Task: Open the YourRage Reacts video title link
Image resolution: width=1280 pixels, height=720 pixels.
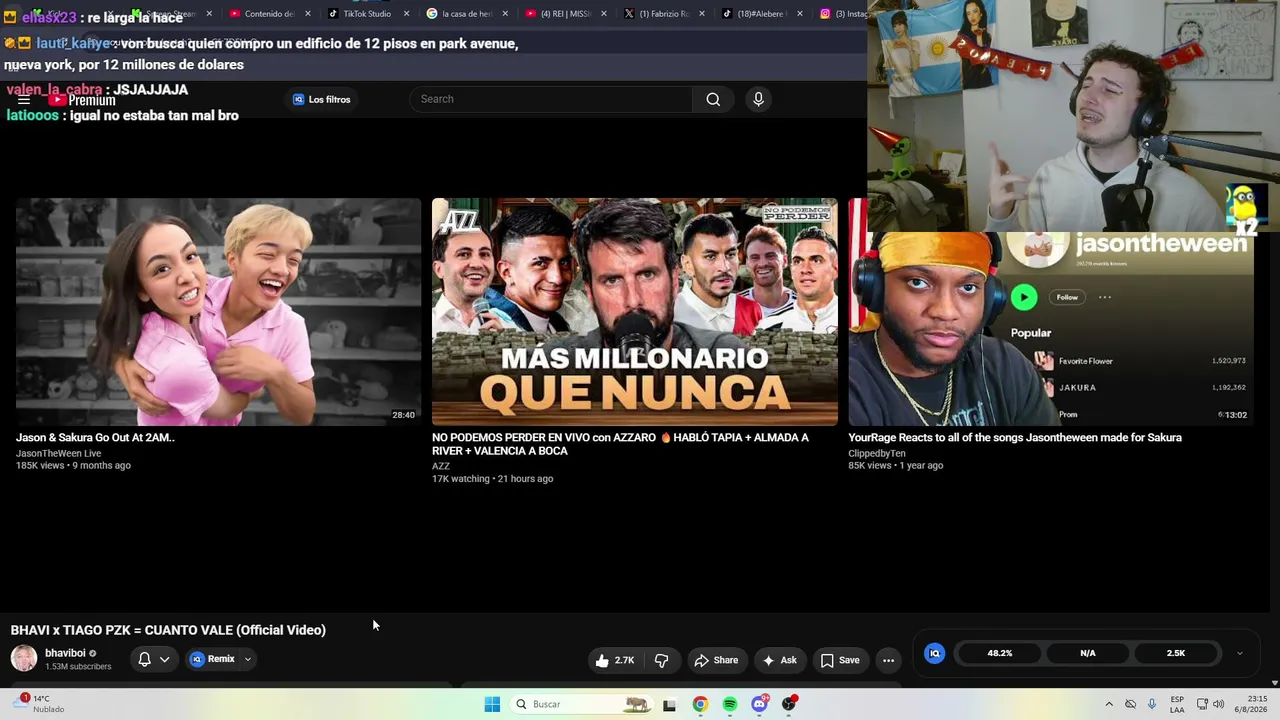Action: pyautogui.click(x=1015, y=437)
